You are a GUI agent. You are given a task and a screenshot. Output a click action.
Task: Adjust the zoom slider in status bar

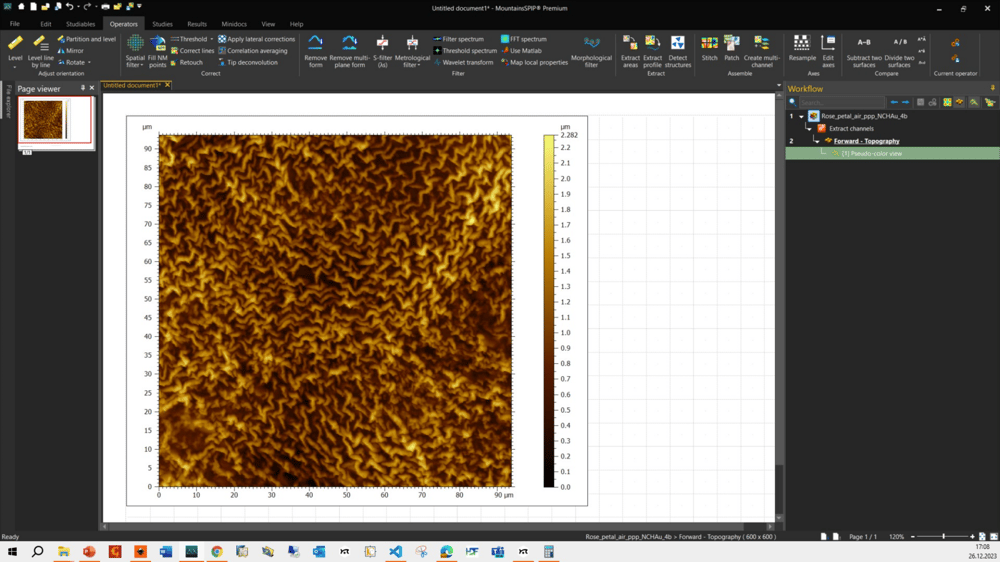943,536
